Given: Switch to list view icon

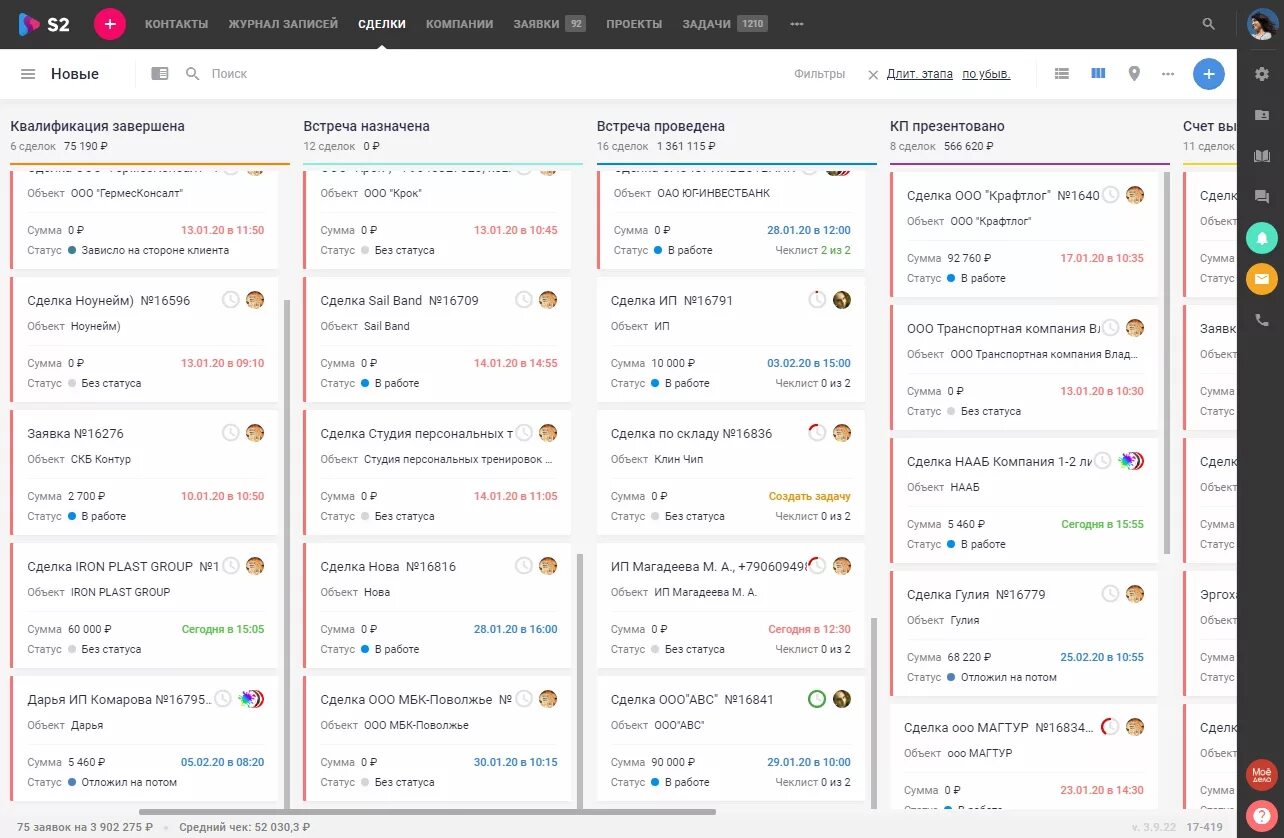Looking at the screenshot, I should 1062,74.
